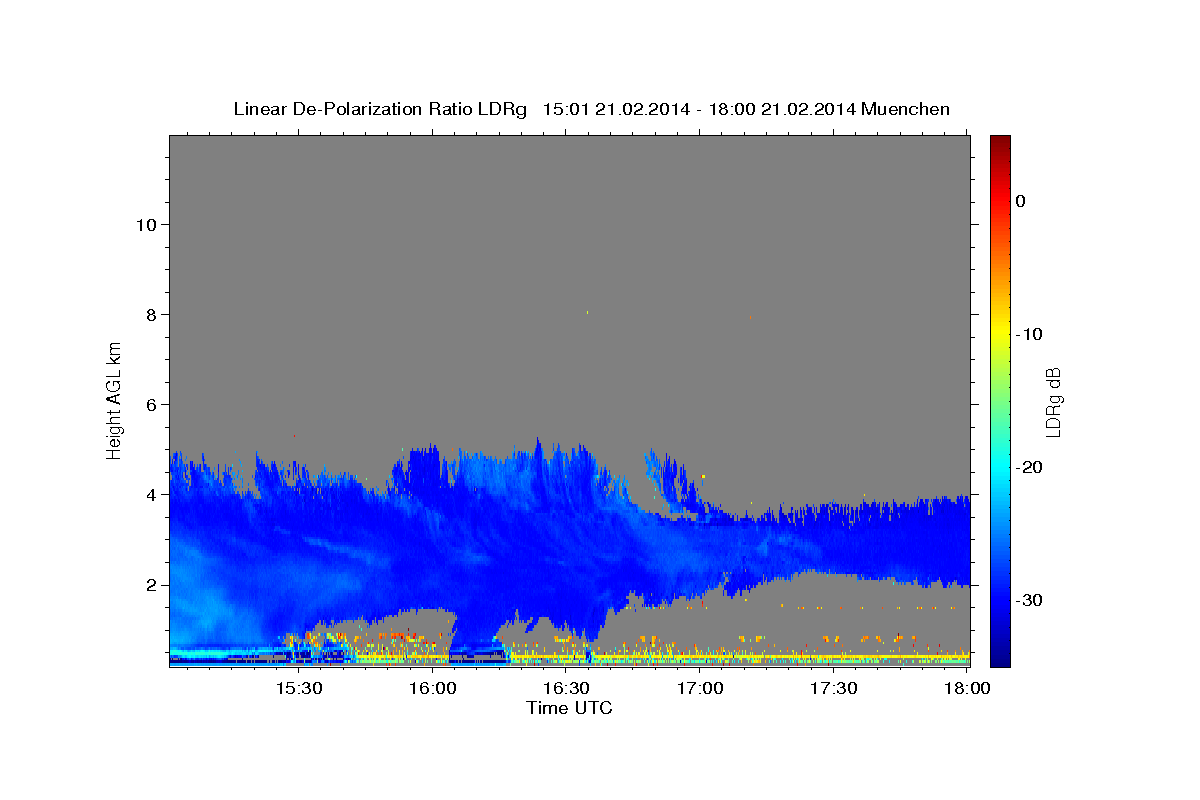Click the colorbar value -10
Viewport: 1200px width, 800px height.
[x=1029, y=334]
